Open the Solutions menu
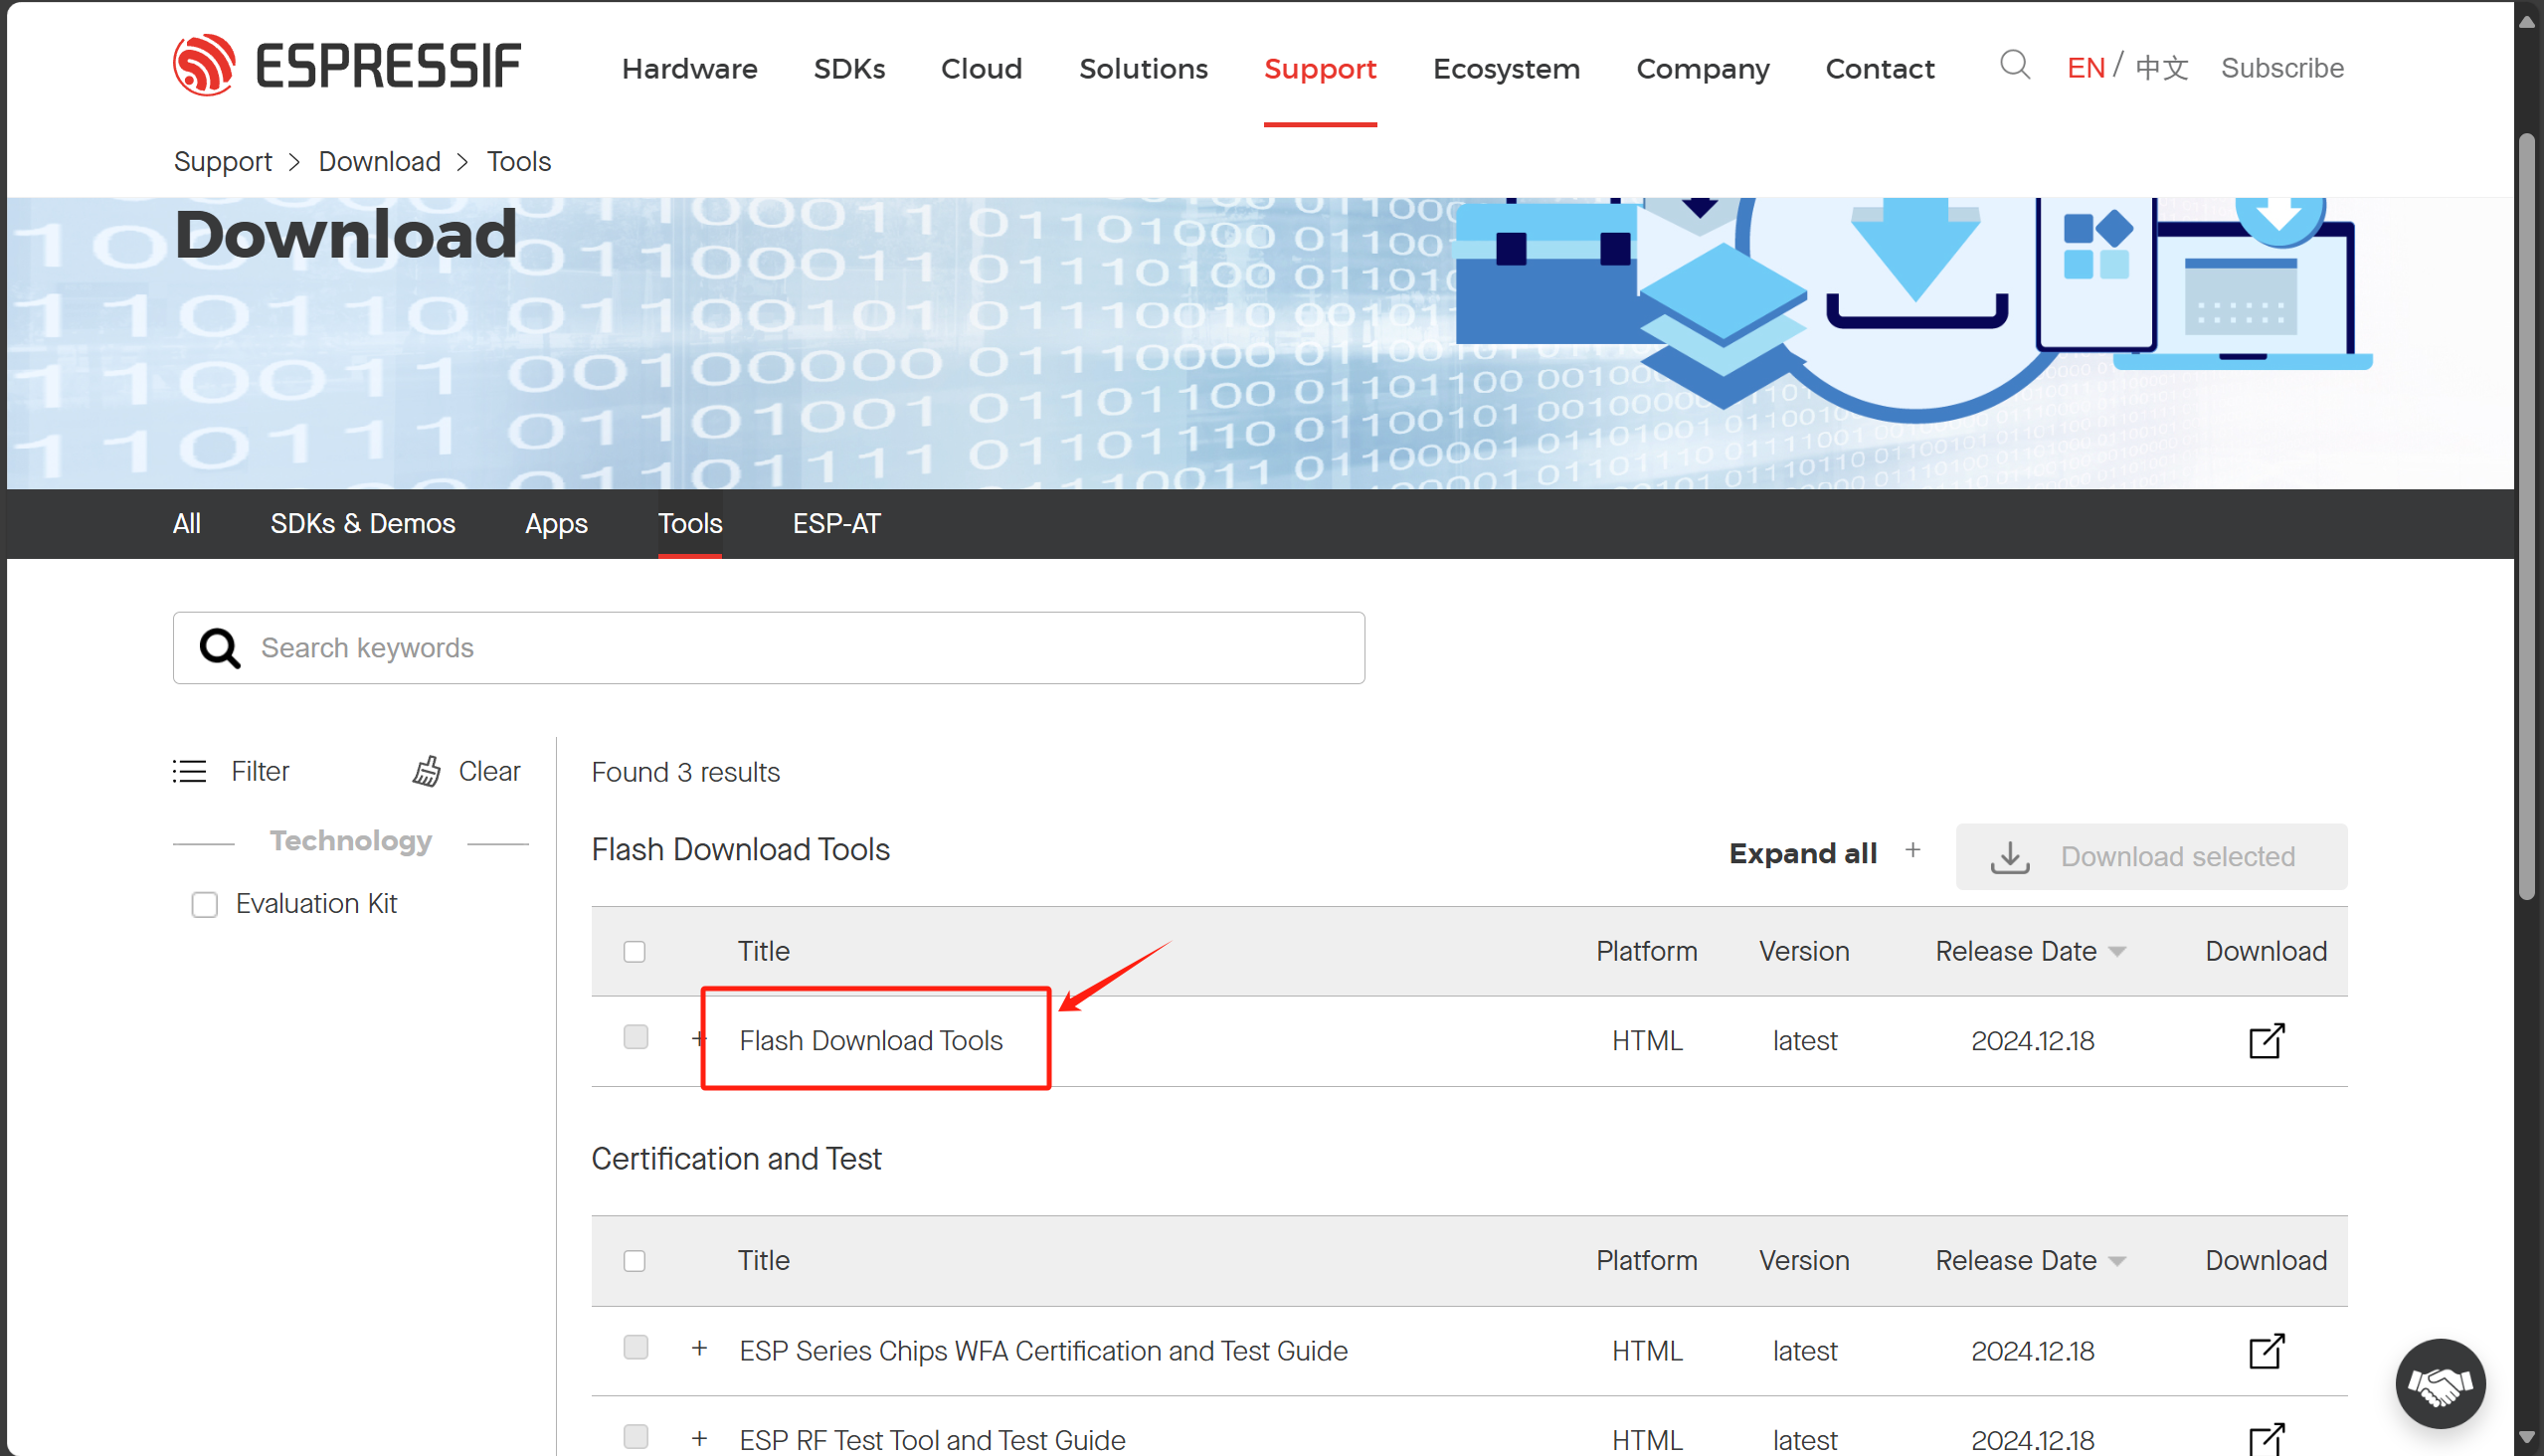This screenshot has width=2544, height=1456. coord(1143,68)
